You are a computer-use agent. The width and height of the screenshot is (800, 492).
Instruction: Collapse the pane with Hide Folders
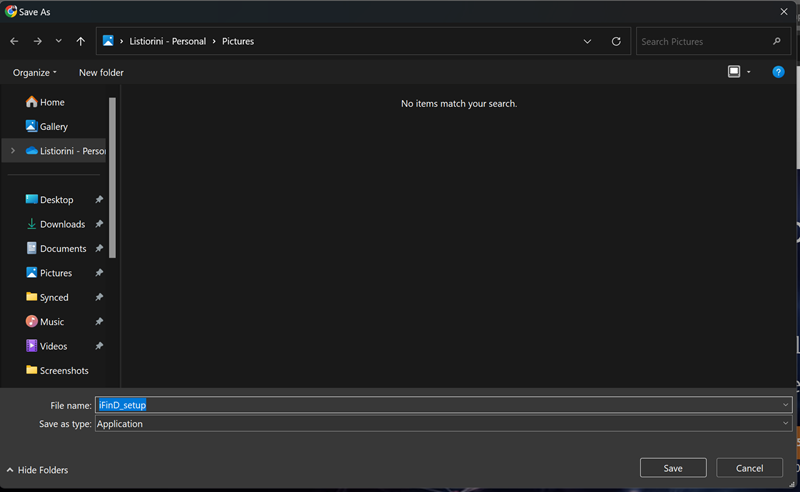pyautogui.click(x=37, y=470)
